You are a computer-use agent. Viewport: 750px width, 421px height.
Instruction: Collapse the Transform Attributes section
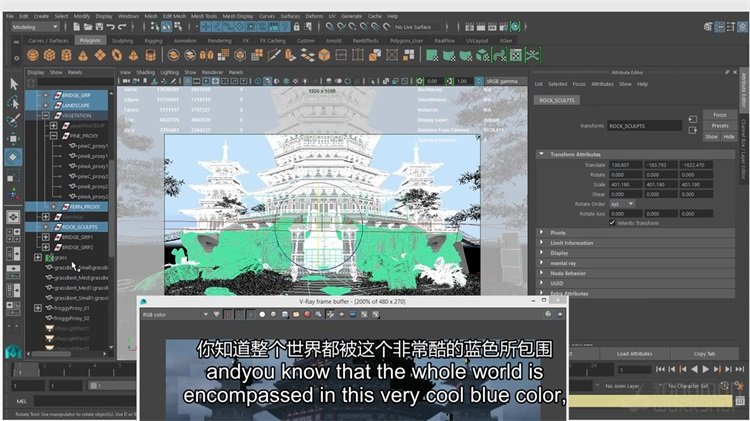pos(543,154)
